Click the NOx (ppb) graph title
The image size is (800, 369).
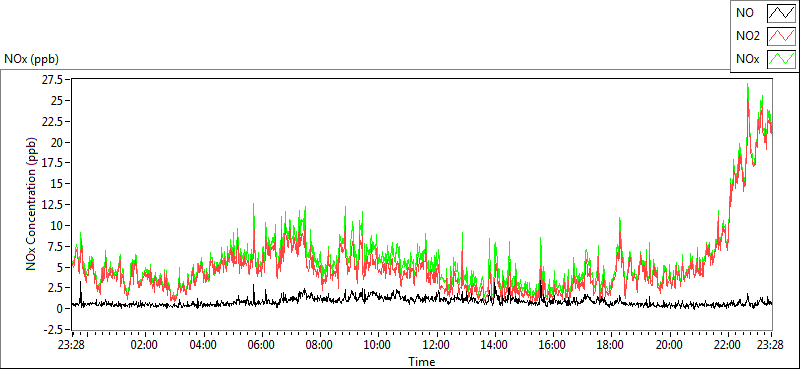coord(31,59)
